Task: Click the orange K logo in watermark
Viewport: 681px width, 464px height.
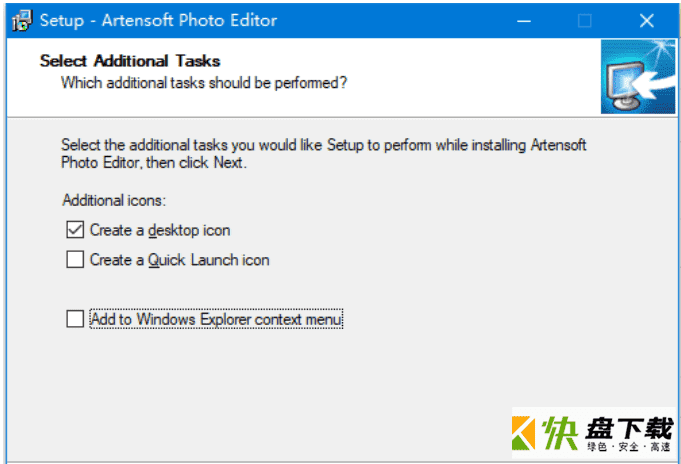Action: tap(523, 433)
